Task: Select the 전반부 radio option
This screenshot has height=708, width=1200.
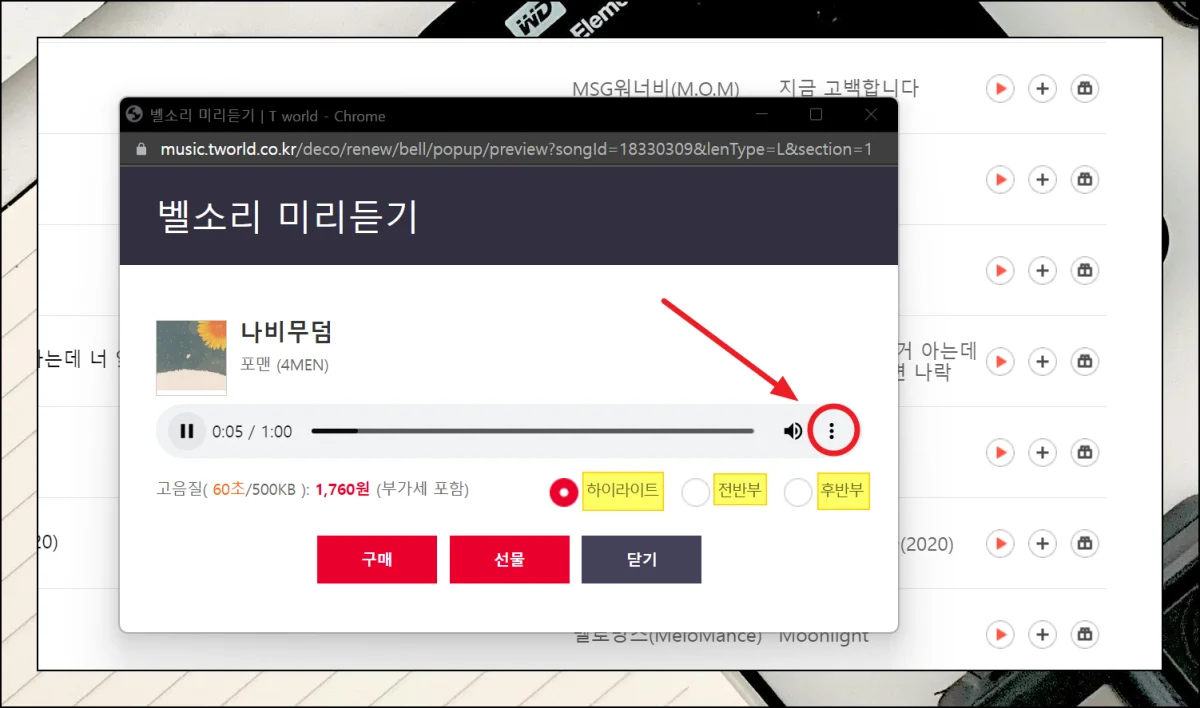Action: pos(695,492)
